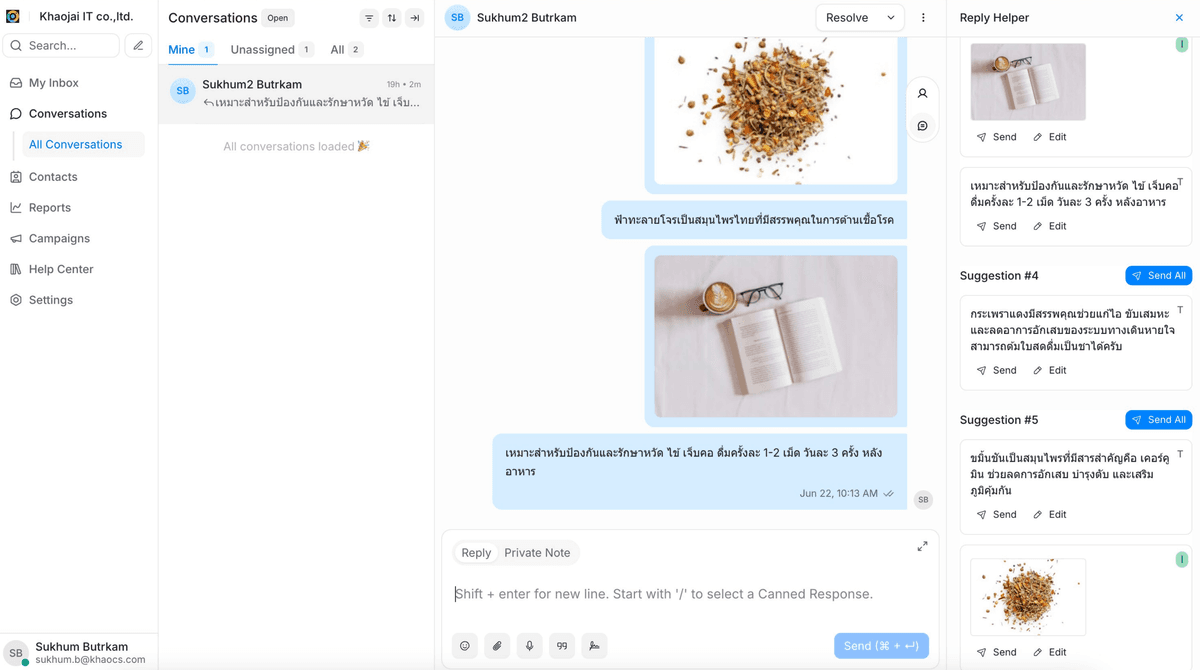
Task: Send Suggestion #4 with Send All
Action: (1158, 275)
